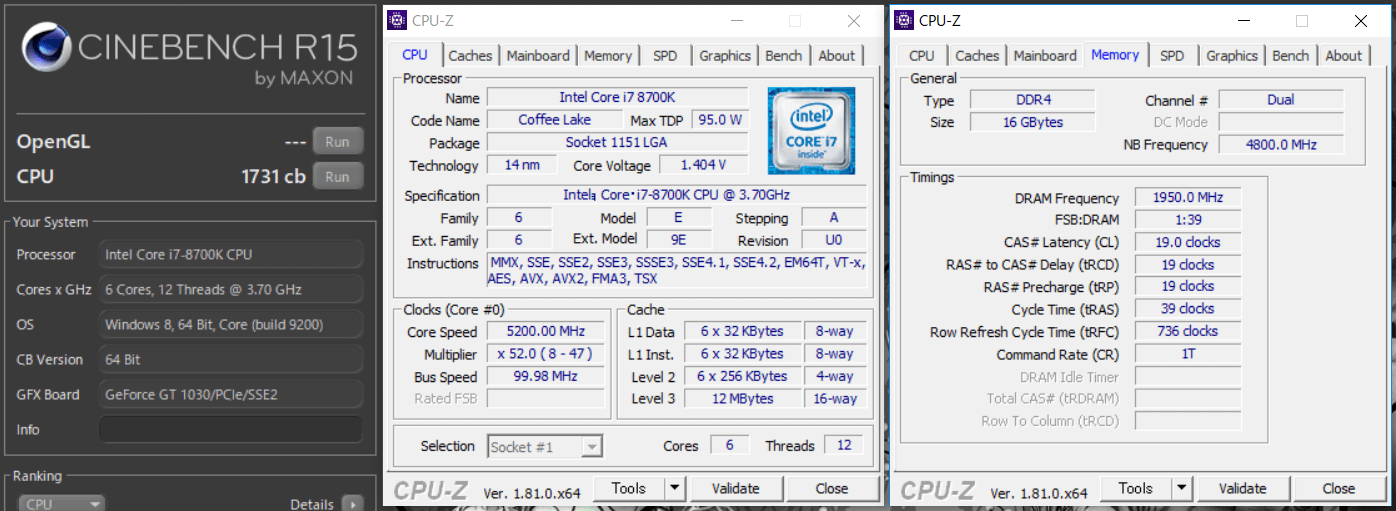This screenshot has width=1396, height=511.
Task: Click the Info input field in Cinebench
Action: [x=230, y=429]
